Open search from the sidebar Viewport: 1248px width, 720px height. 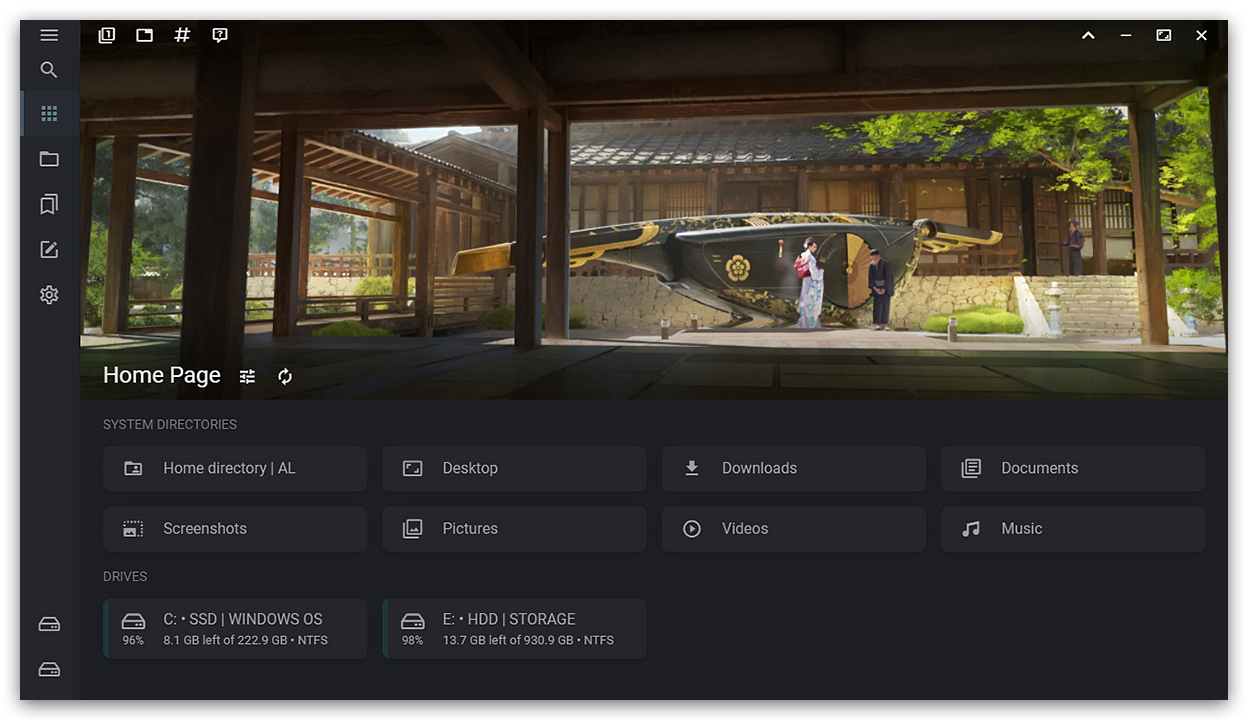[49, 70]
